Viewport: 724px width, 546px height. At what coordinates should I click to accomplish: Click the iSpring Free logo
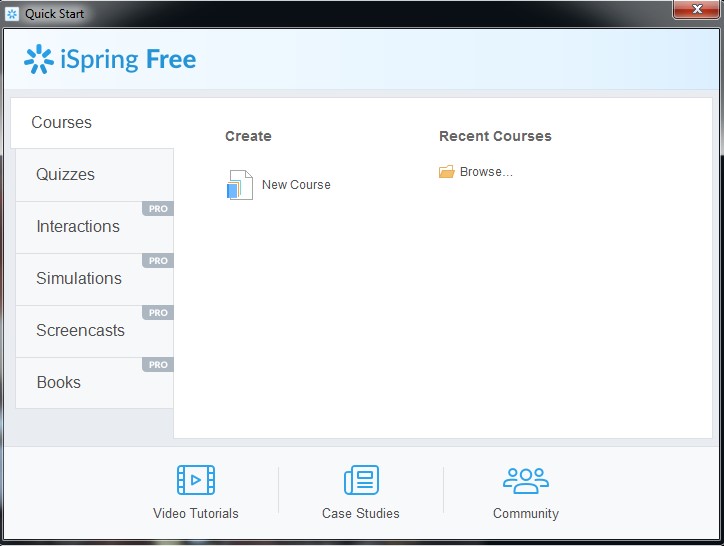point(110,60)
